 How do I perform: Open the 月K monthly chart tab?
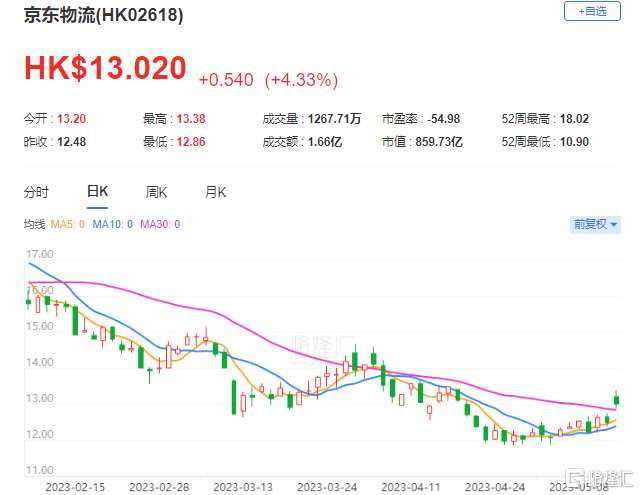[x=216, y=192]
